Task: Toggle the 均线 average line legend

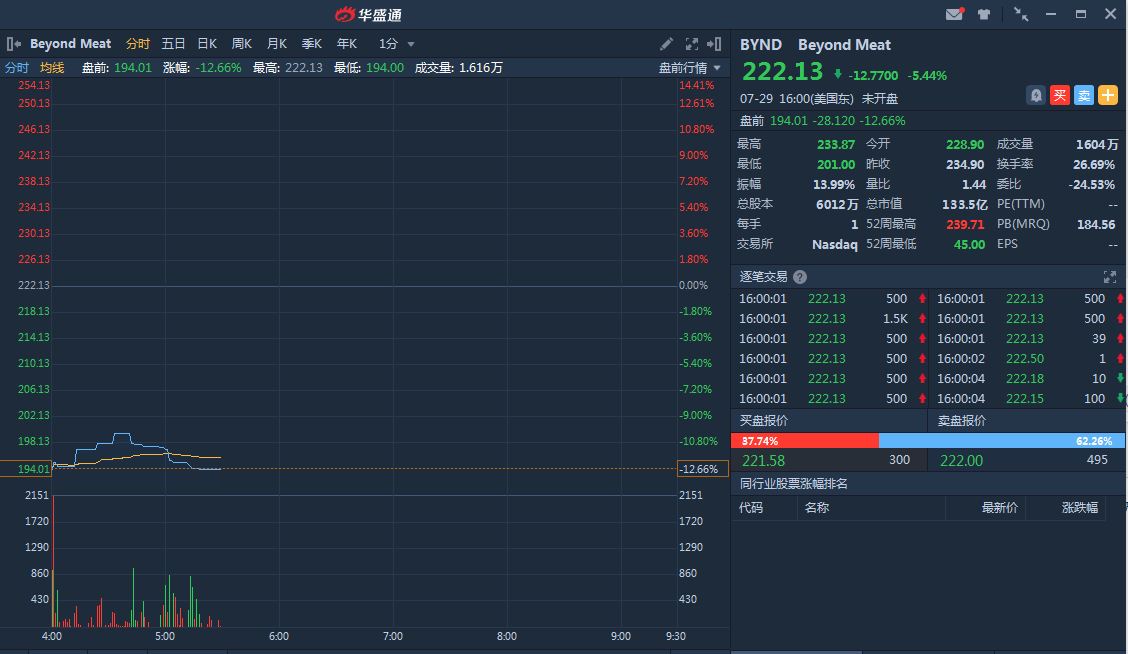Action: coord(52,68)
